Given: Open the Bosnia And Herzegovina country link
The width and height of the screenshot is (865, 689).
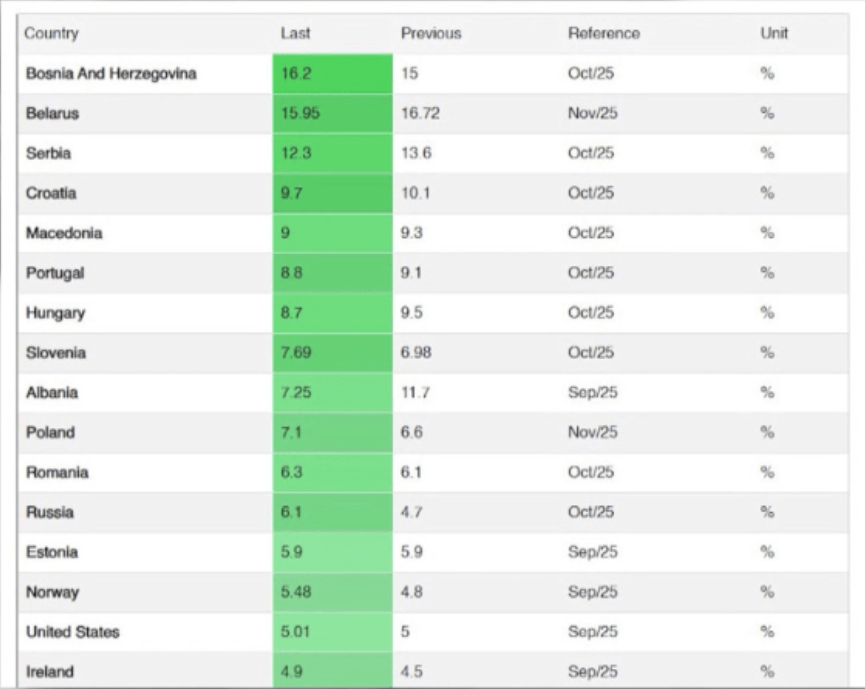Looking at the screenshot, I should [111, 74].
